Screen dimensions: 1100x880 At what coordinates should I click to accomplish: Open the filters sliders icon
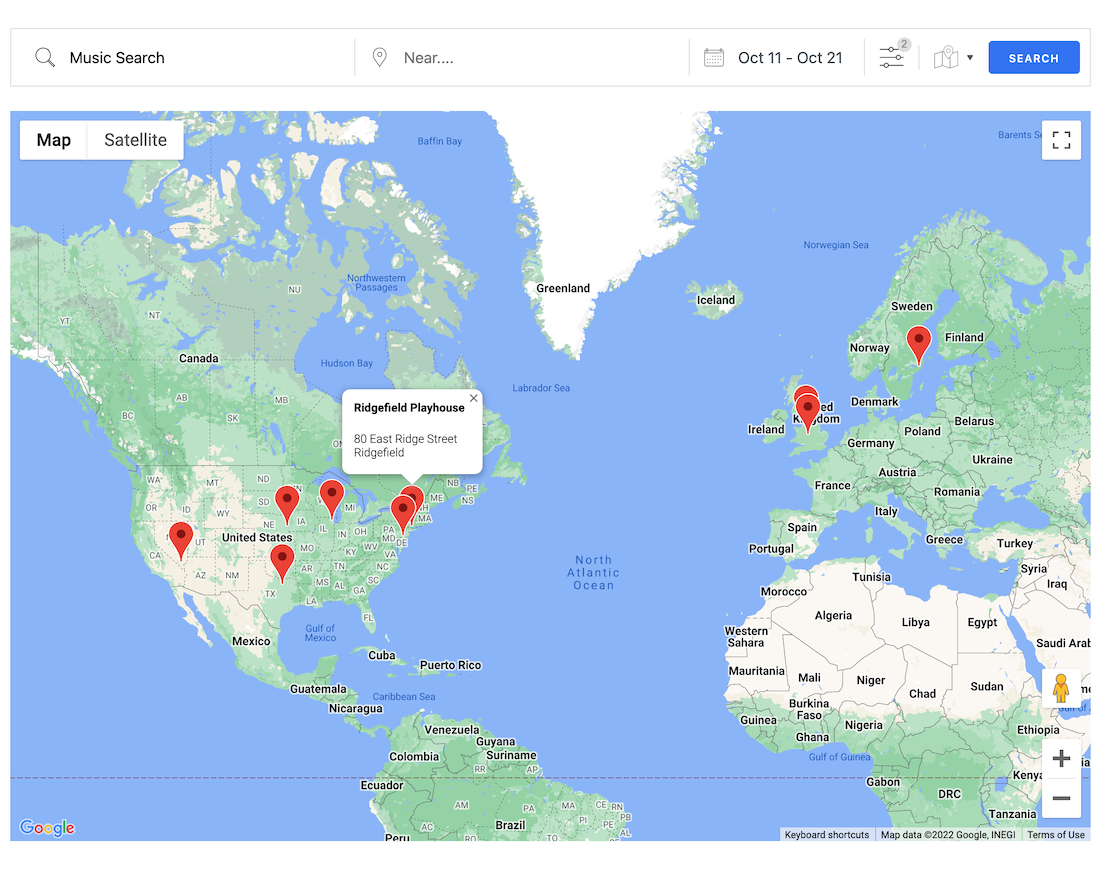[891, 58]
